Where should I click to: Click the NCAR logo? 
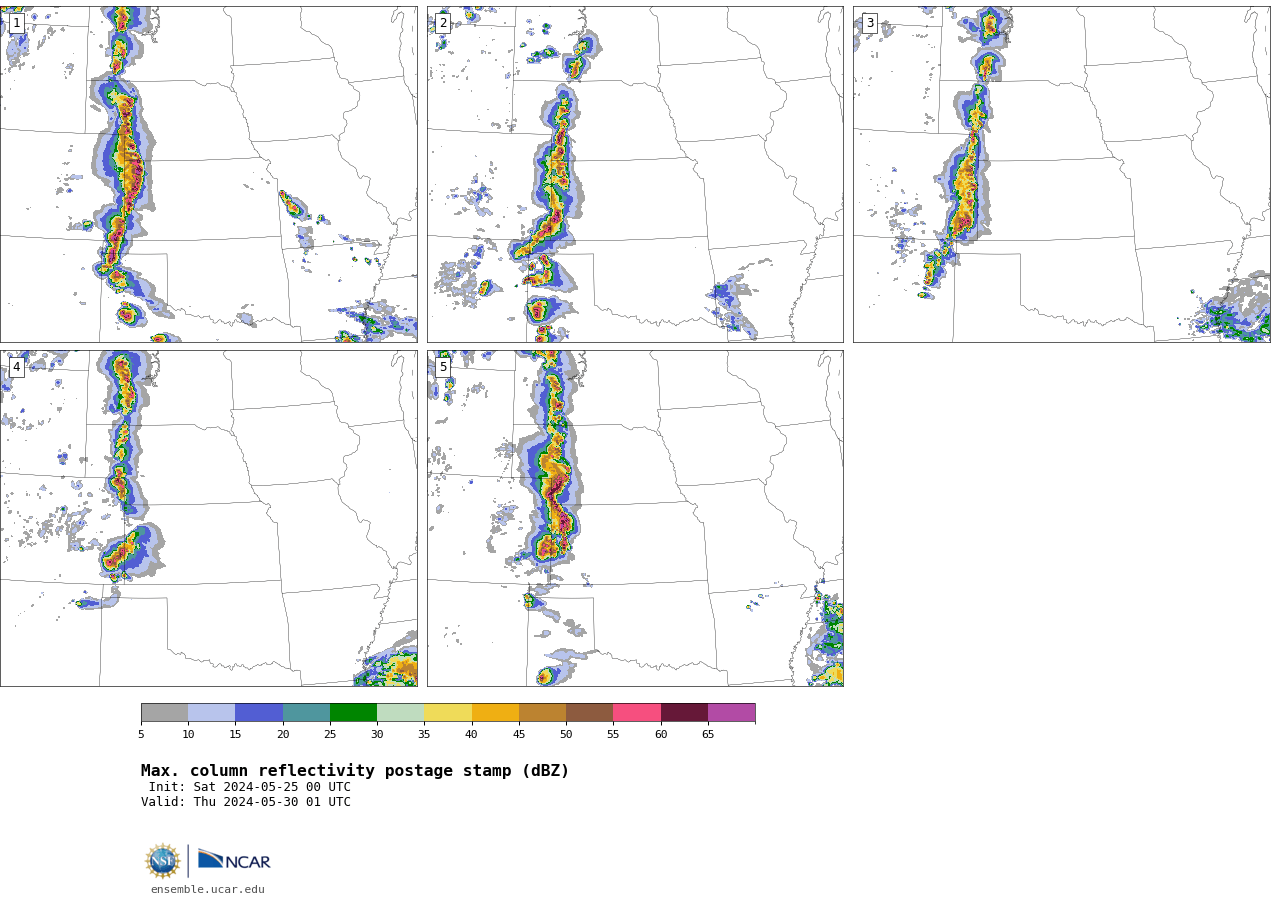[234, 860]
